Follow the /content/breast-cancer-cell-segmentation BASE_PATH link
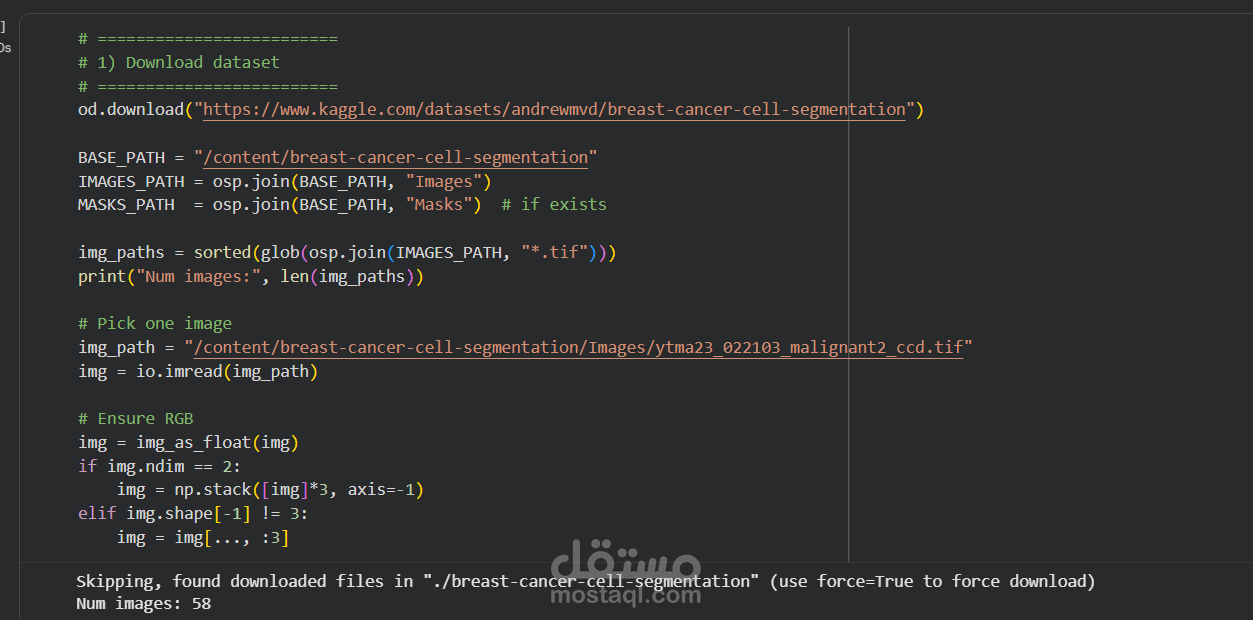Screen dimensions: 1253x620 [x=396, y=157]
